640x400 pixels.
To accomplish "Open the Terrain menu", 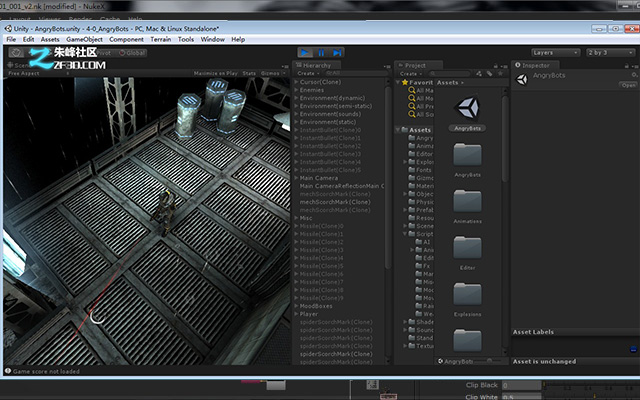I will point(161,39).
